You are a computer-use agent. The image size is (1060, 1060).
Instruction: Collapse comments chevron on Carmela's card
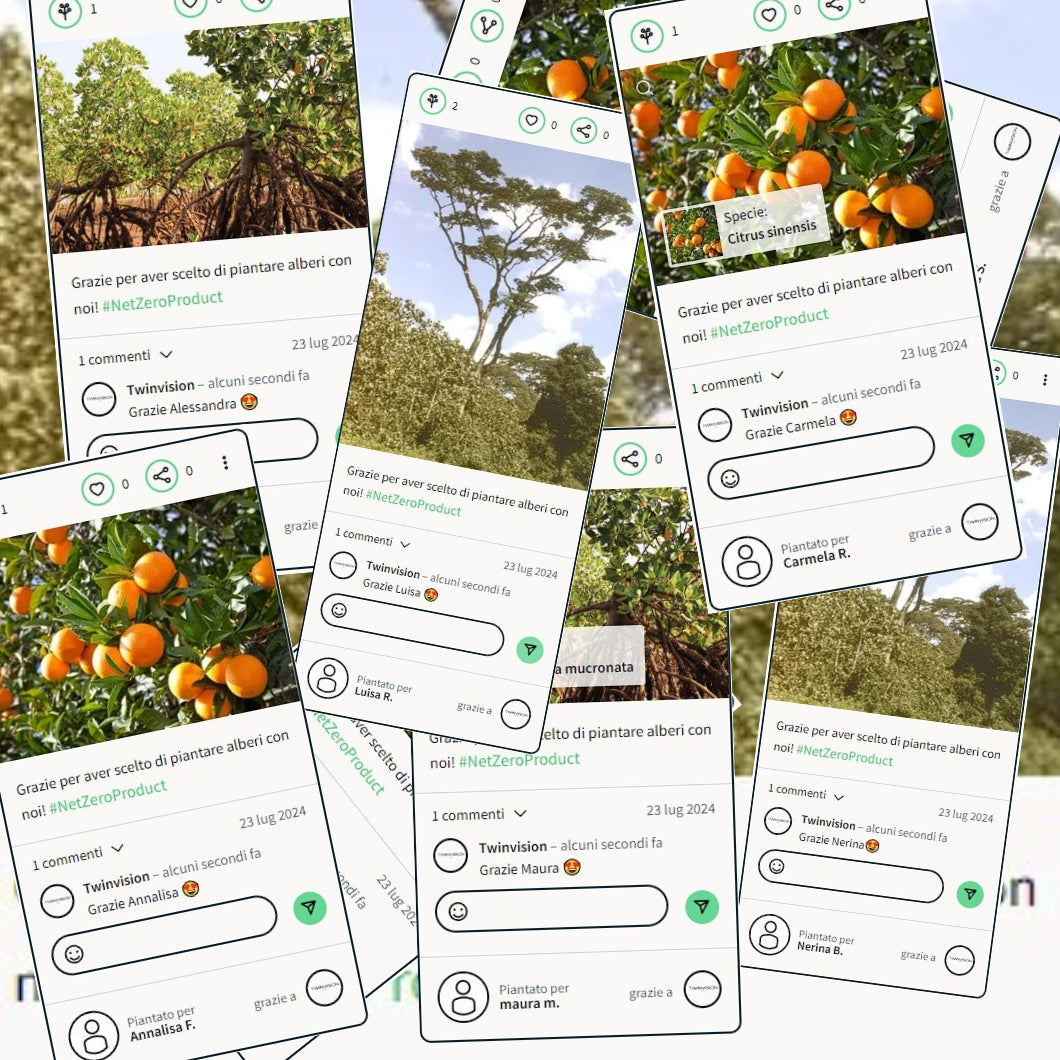(x=777, y=375)
